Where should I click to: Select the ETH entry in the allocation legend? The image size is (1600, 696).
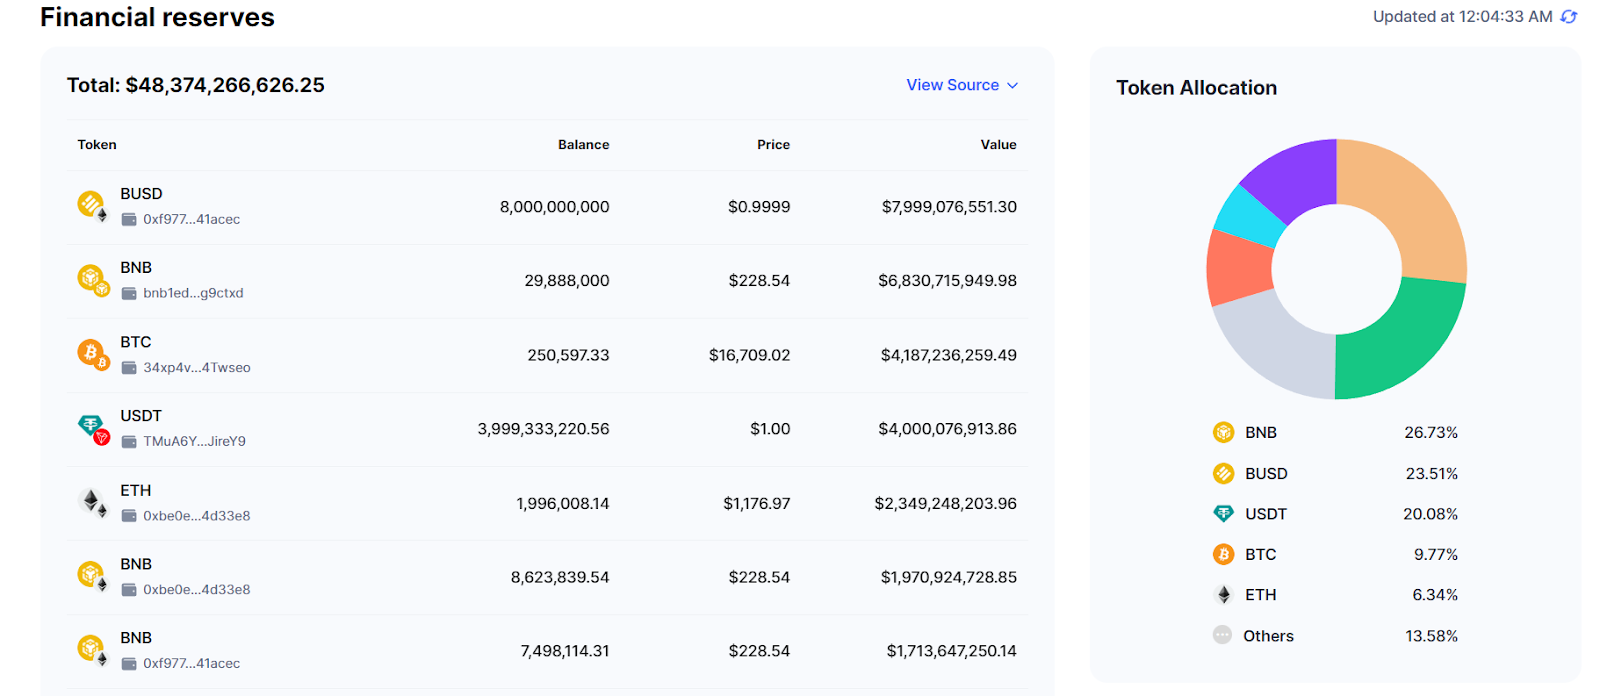click(1260, 595)
